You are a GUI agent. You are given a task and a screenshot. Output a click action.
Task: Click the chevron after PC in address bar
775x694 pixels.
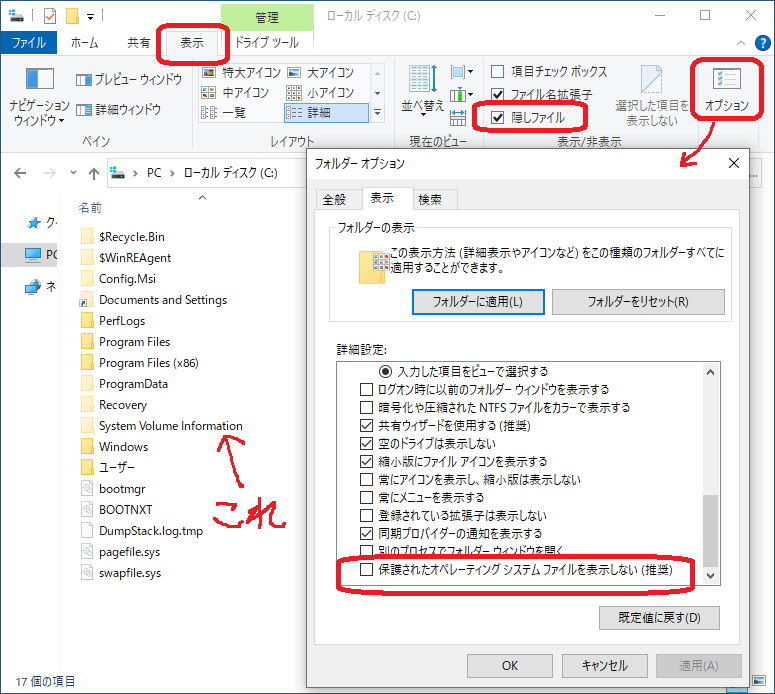point(172,173)
